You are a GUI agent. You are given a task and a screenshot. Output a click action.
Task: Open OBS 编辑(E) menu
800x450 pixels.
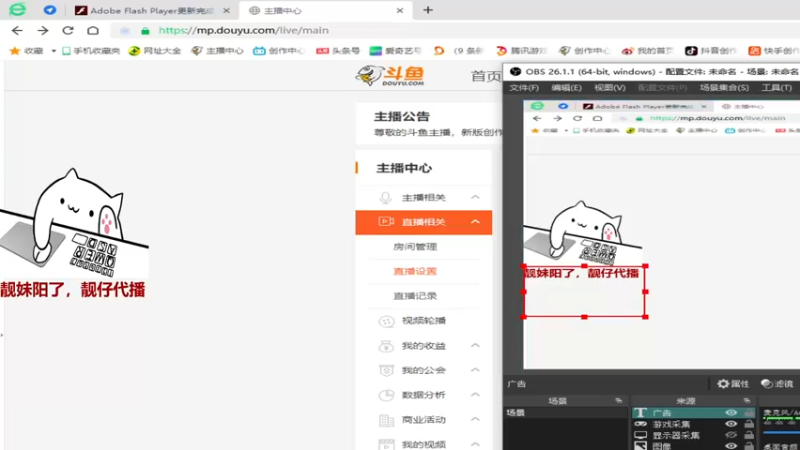[x=566, y=88]
